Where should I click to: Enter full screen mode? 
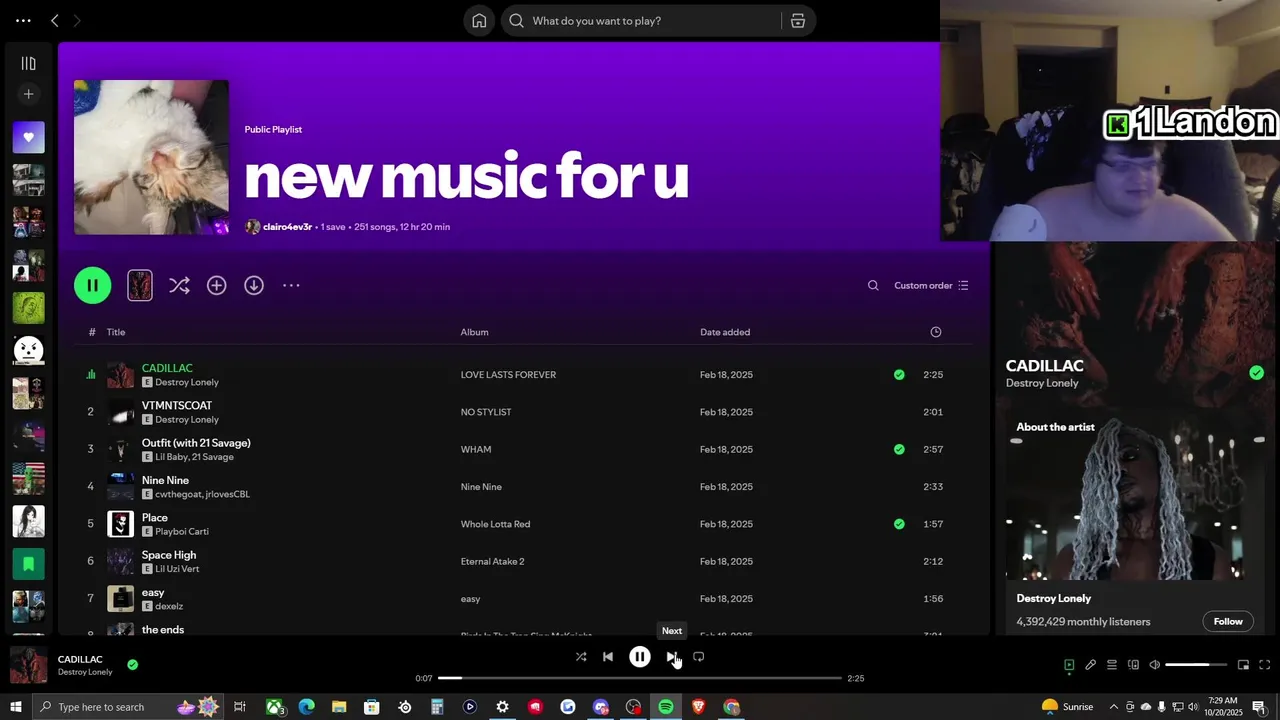[x=1264, y=665]
